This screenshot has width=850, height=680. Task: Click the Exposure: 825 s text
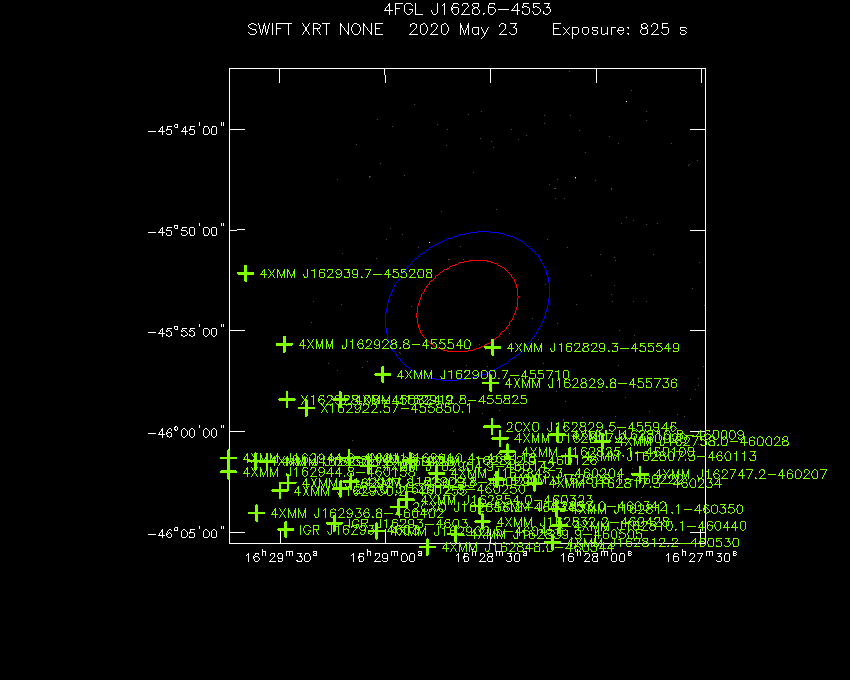pyautogui.click(x=620, y=30)
